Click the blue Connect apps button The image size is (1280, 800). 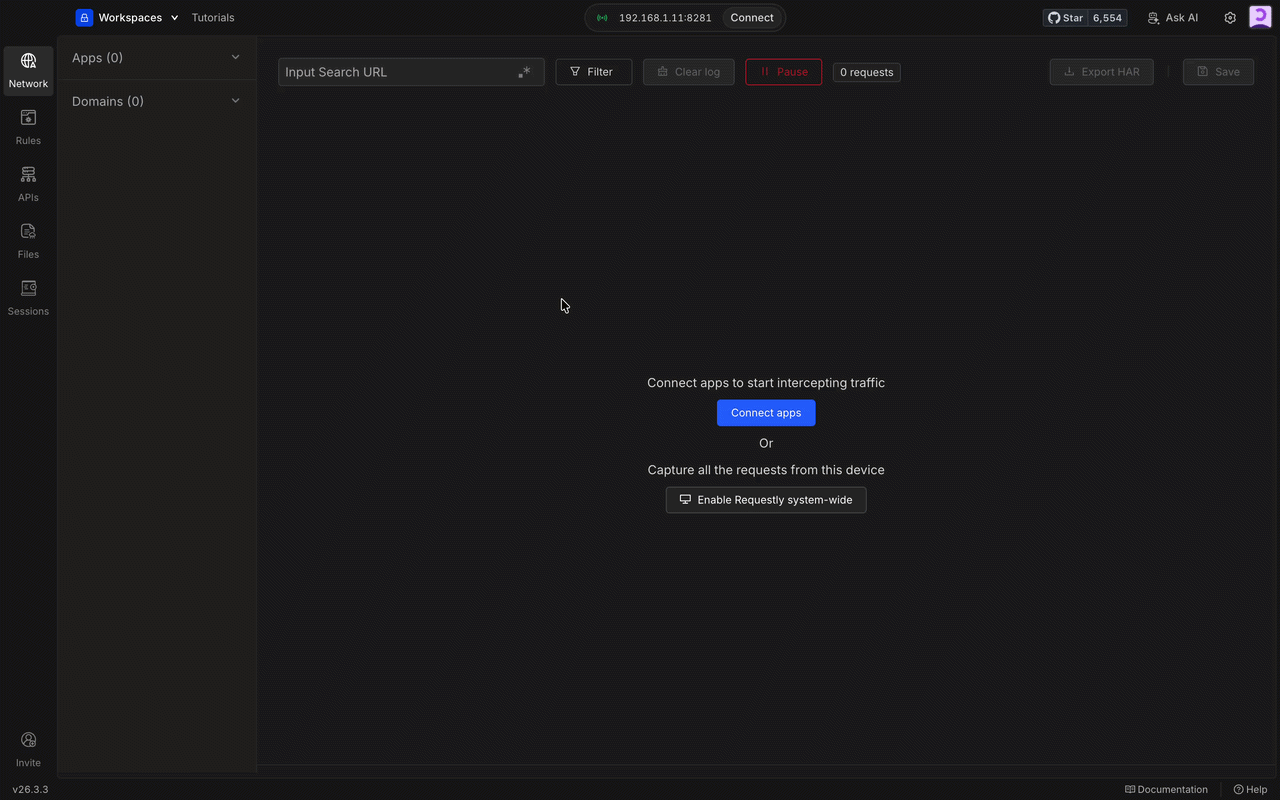(766, 413)
